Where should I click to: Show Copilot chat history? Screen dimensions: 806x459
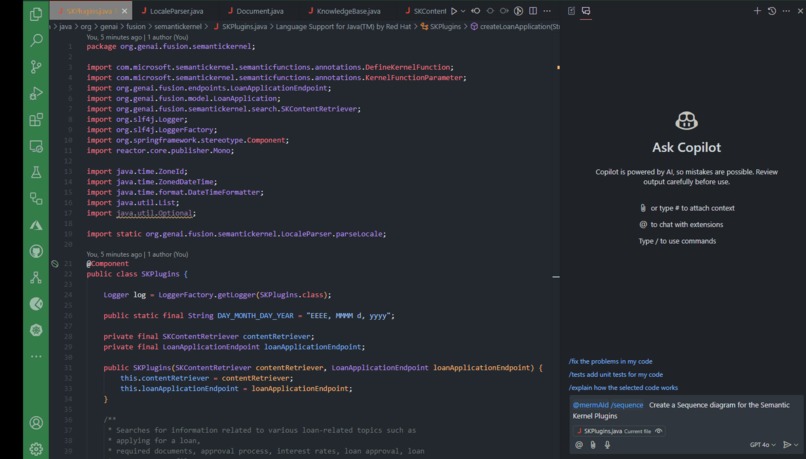point(772,11)
